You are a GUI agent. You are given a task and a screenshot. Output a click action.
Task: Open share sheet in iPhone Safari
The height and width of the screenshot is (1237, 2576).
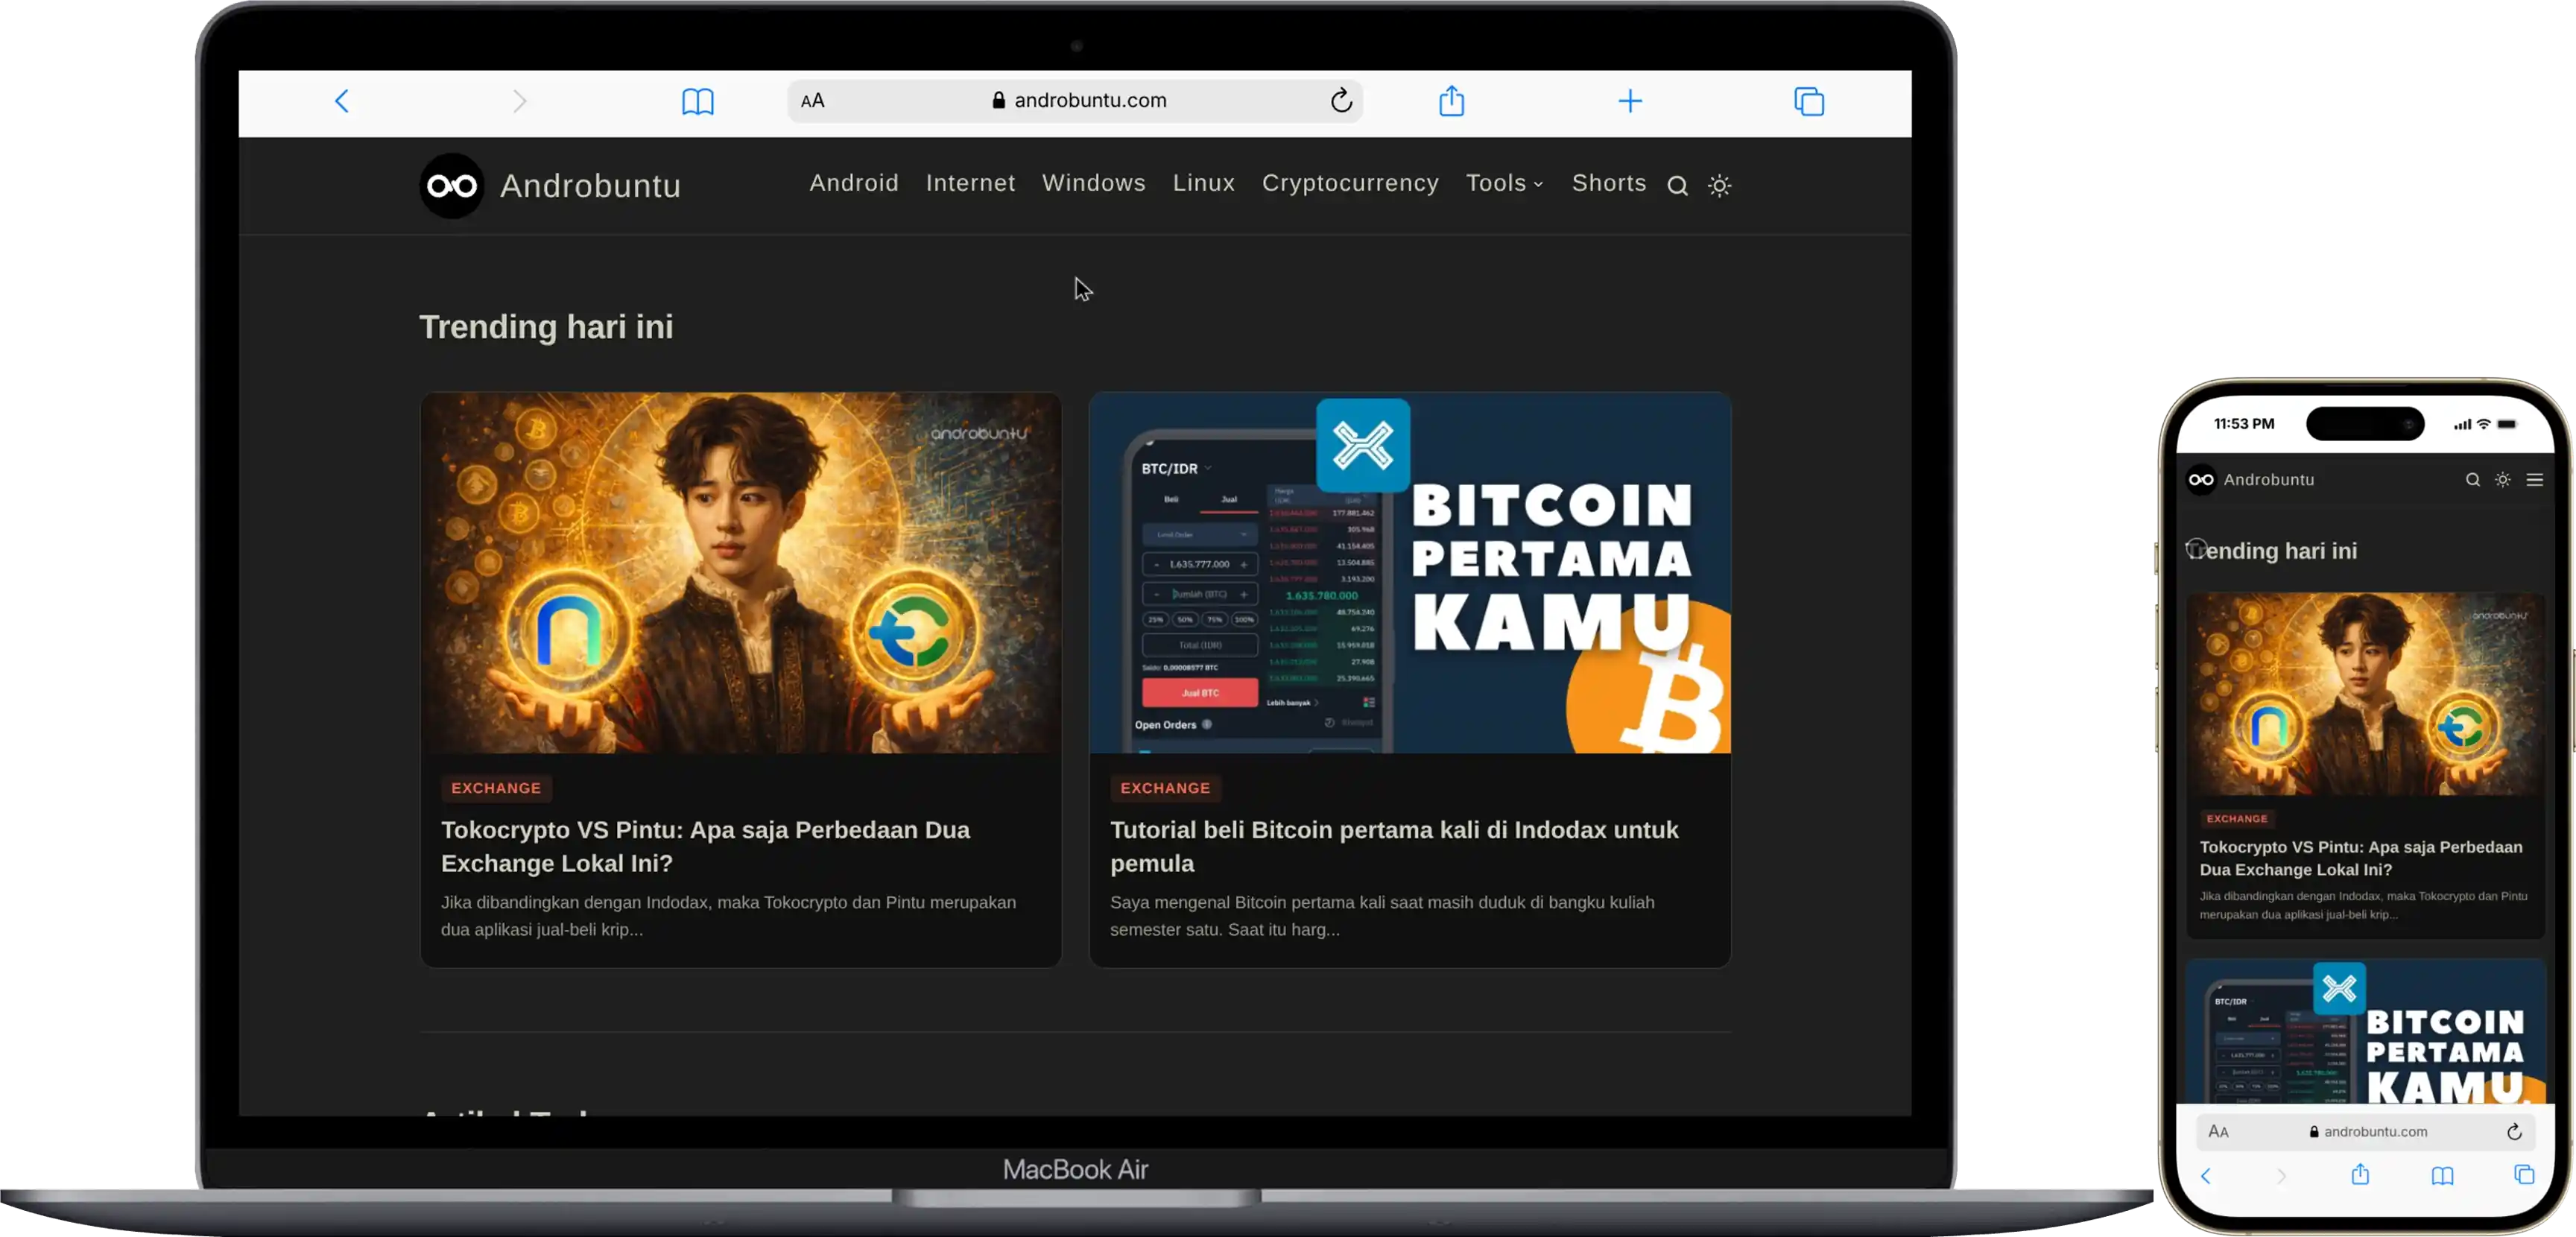pyautogui.click(x=2360, y=1174)
